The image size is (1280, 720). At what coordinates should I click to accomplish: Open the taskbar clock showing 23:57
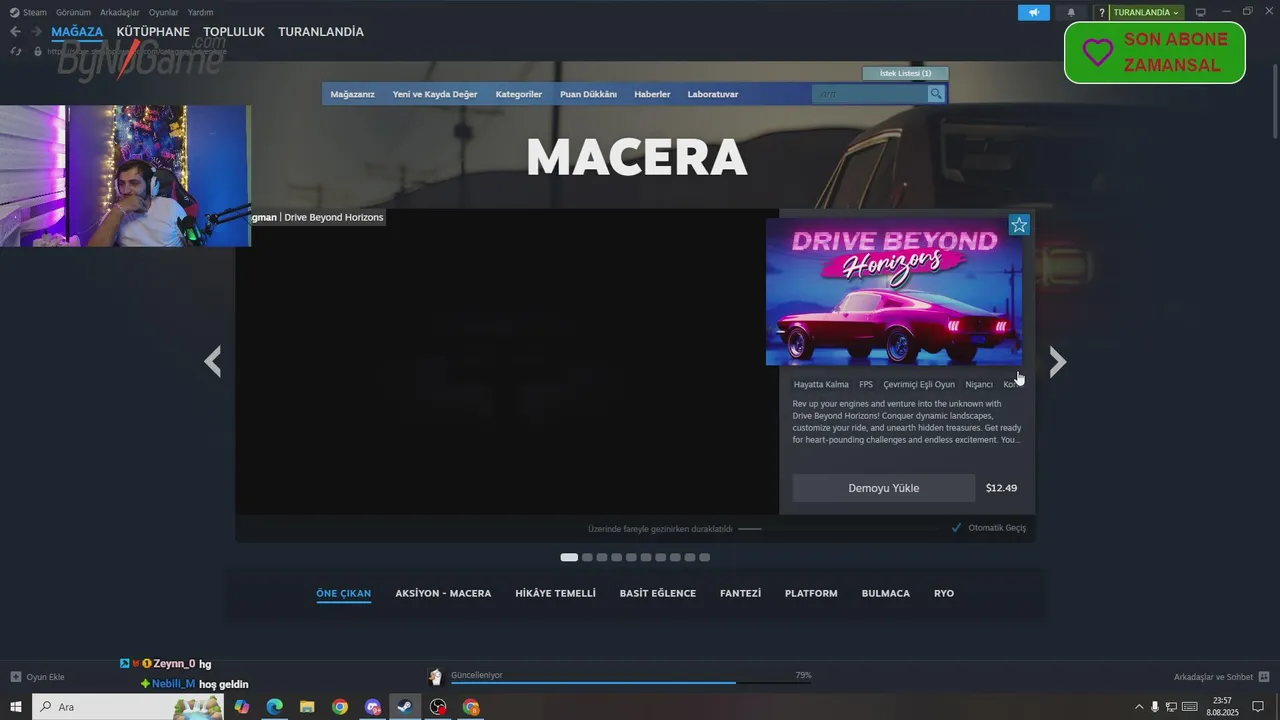(1221, 707)
